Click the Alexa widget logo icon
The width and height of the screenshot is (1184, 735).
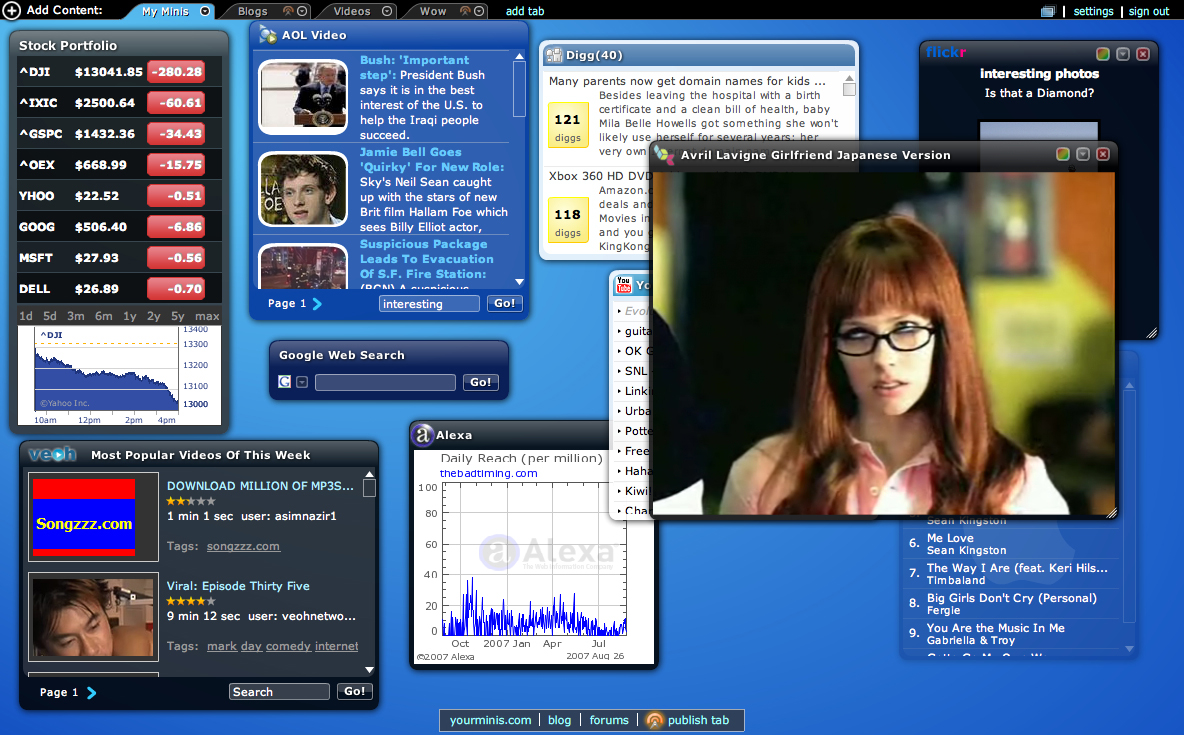(423, 434)
